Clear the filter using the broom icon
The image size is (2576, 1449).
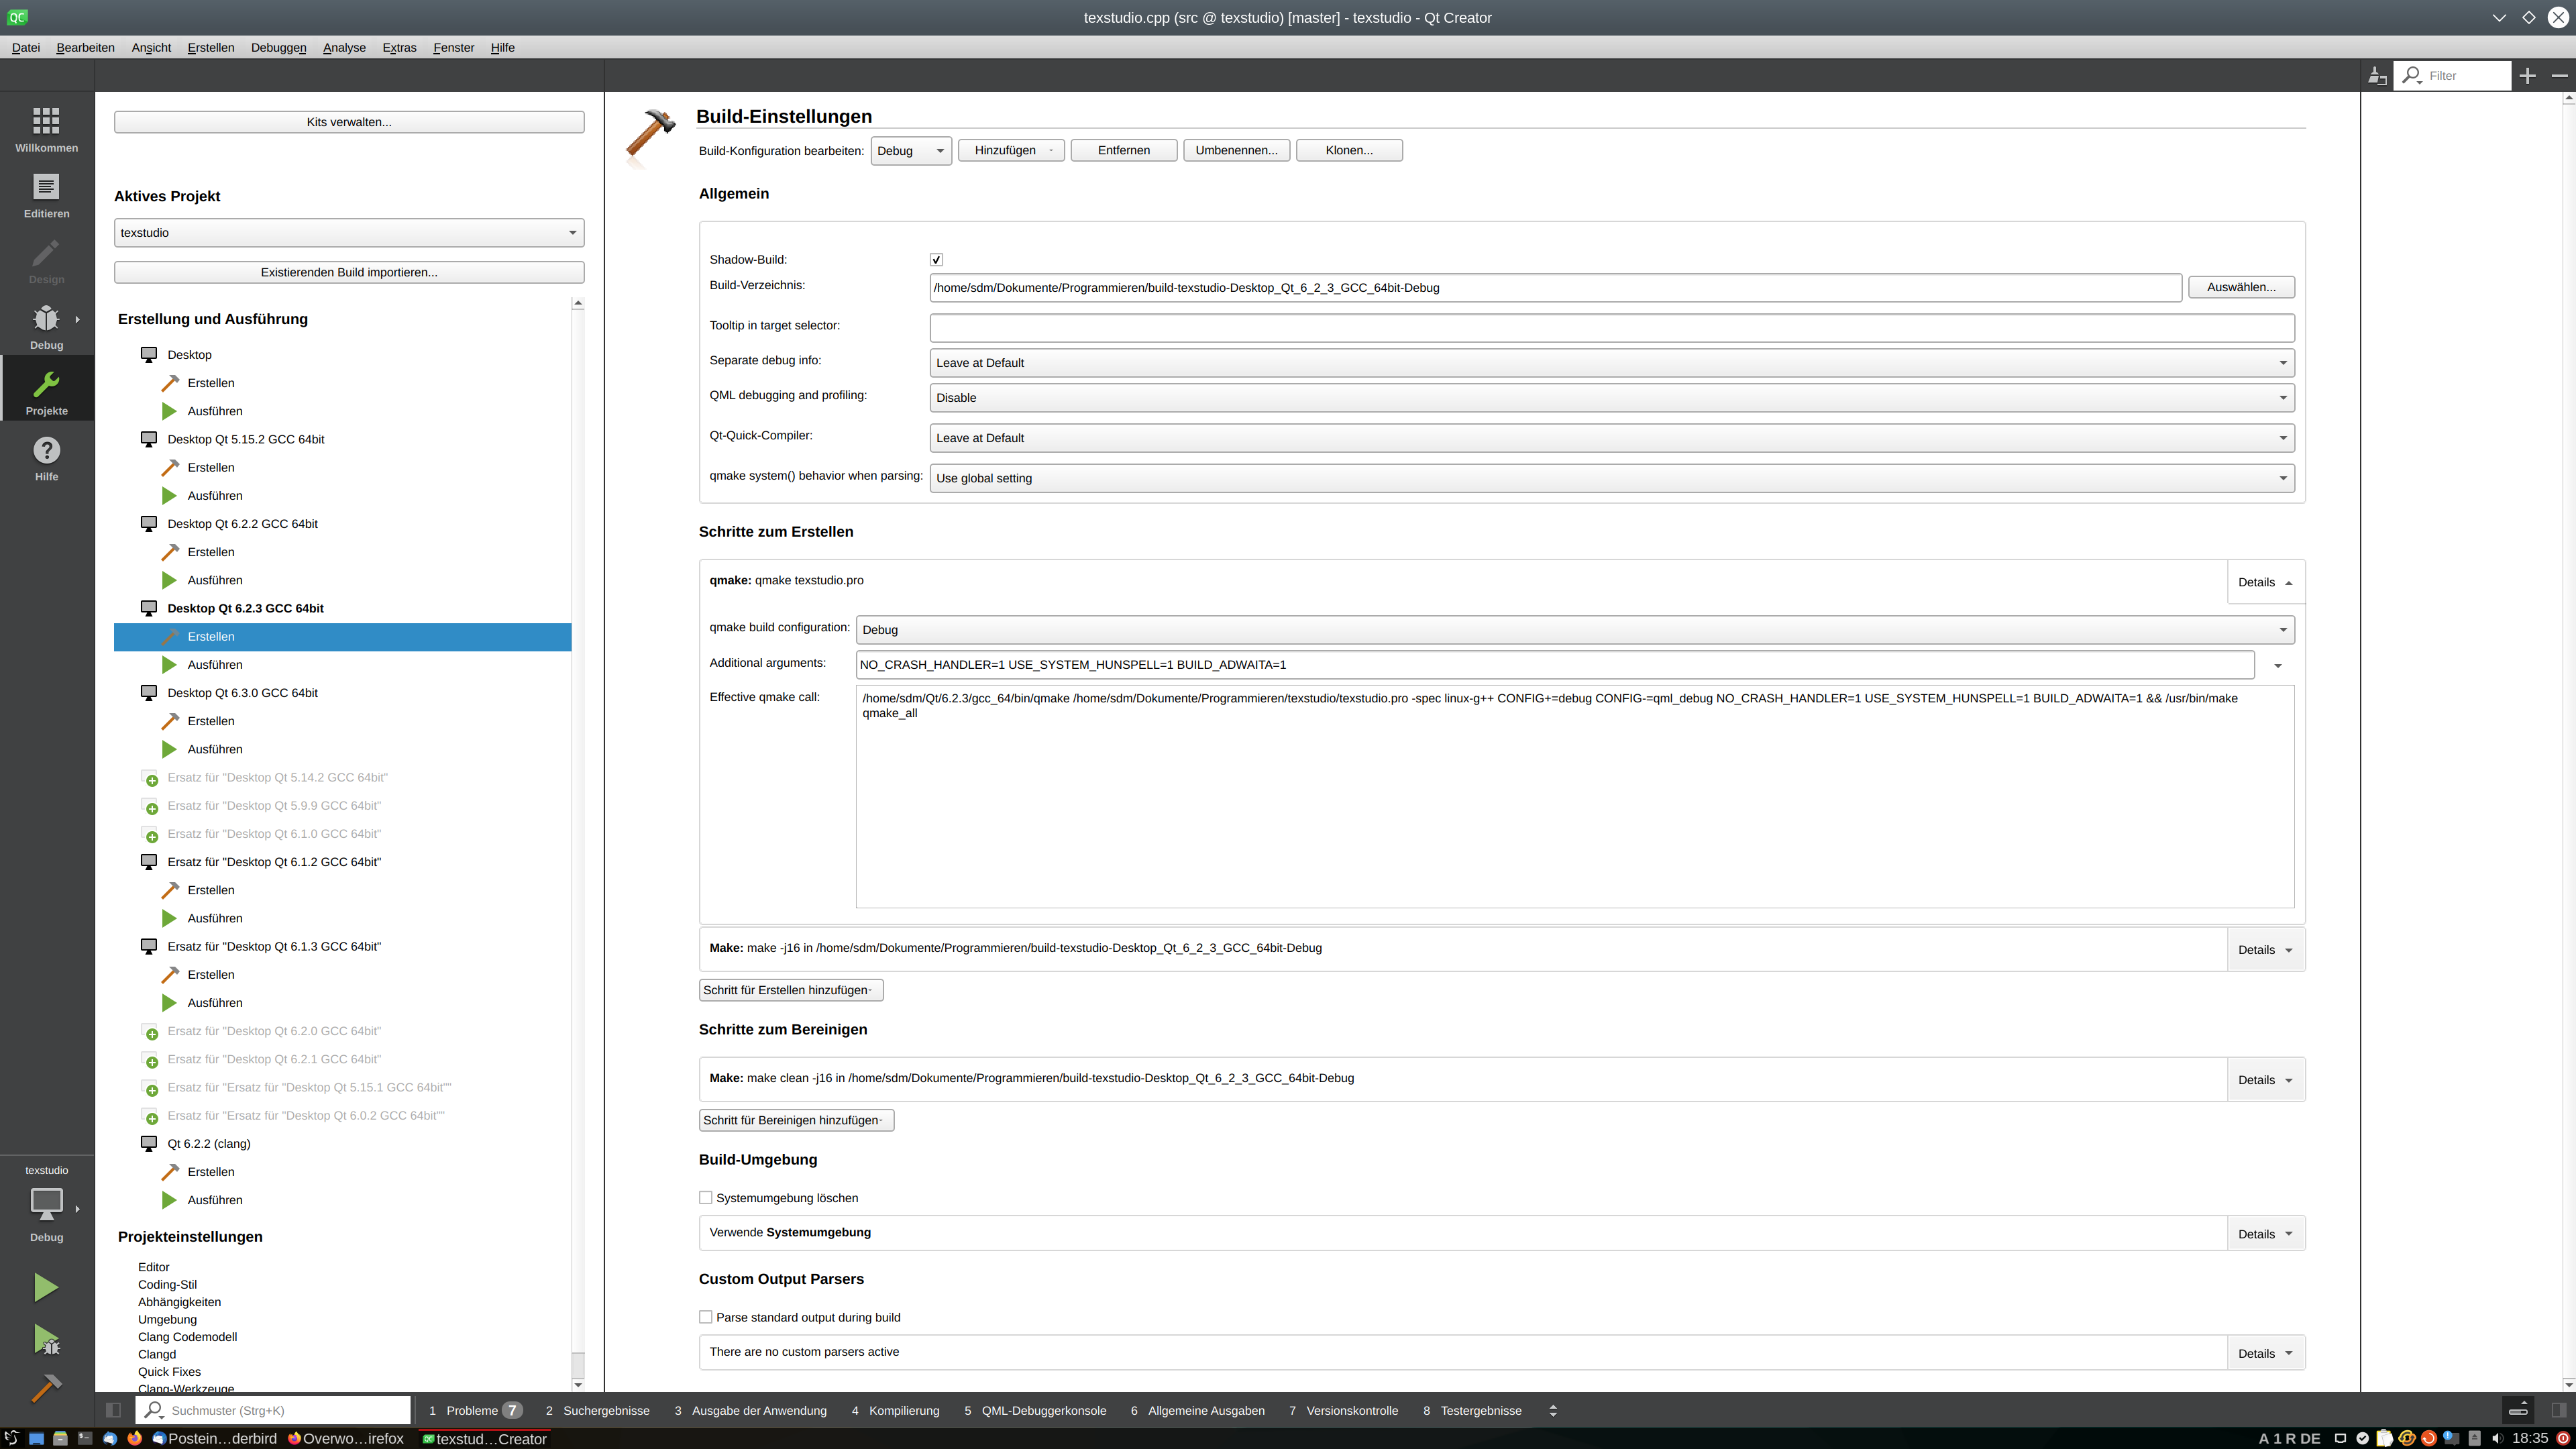[2378, 75]
